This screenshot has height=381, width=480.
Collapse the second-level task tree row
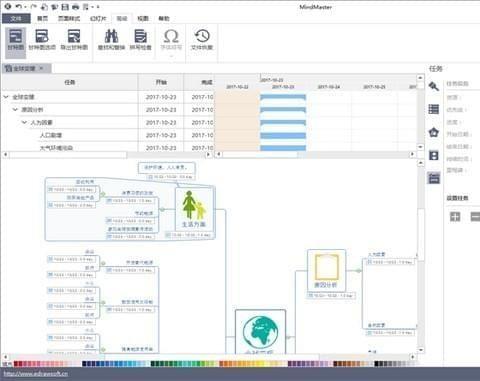15,109
